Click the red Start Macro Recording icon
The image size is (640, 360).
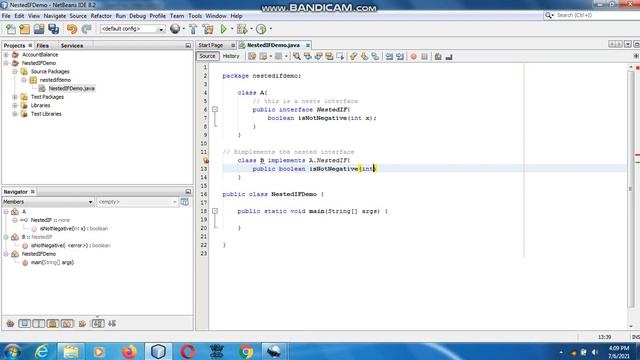(413, 57)
